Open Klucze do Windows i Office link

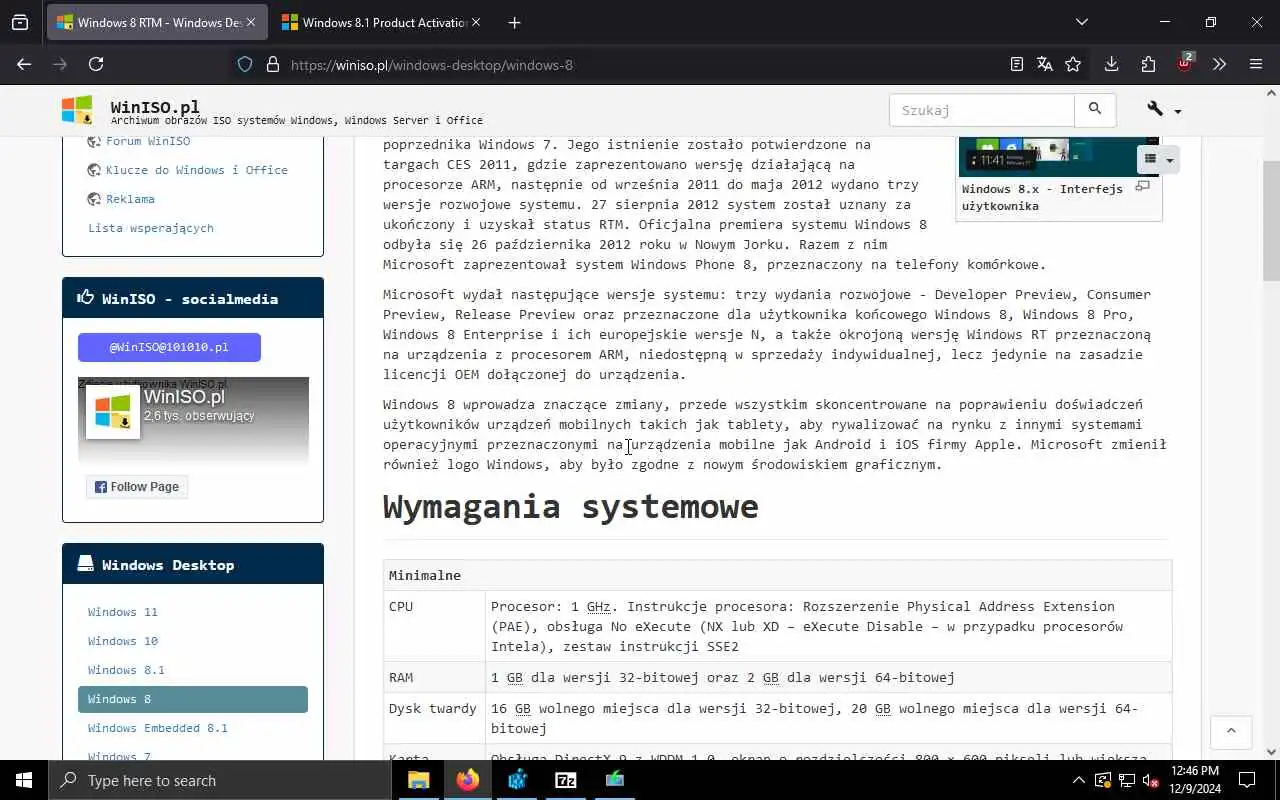197,170
